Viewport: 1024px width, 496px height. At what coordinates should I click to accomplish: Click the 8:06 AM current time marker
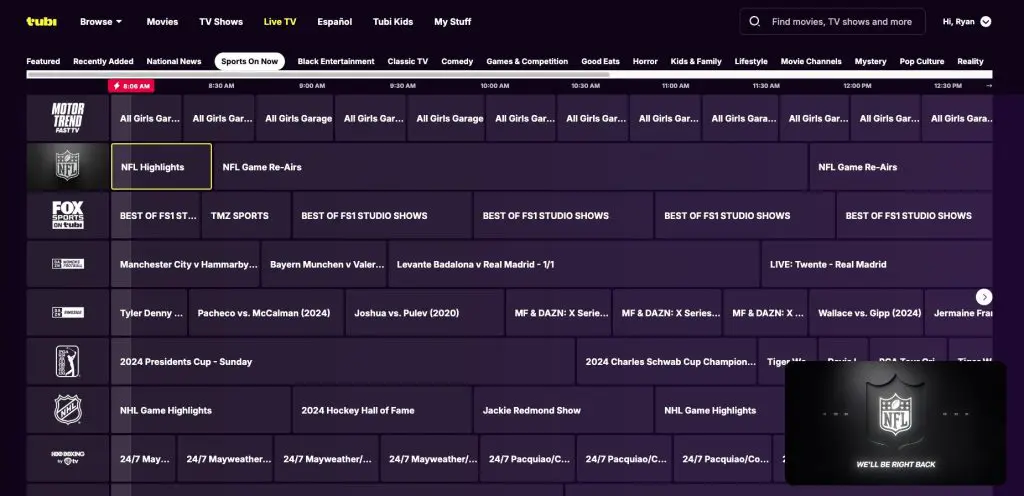click(x=131, y=86)
